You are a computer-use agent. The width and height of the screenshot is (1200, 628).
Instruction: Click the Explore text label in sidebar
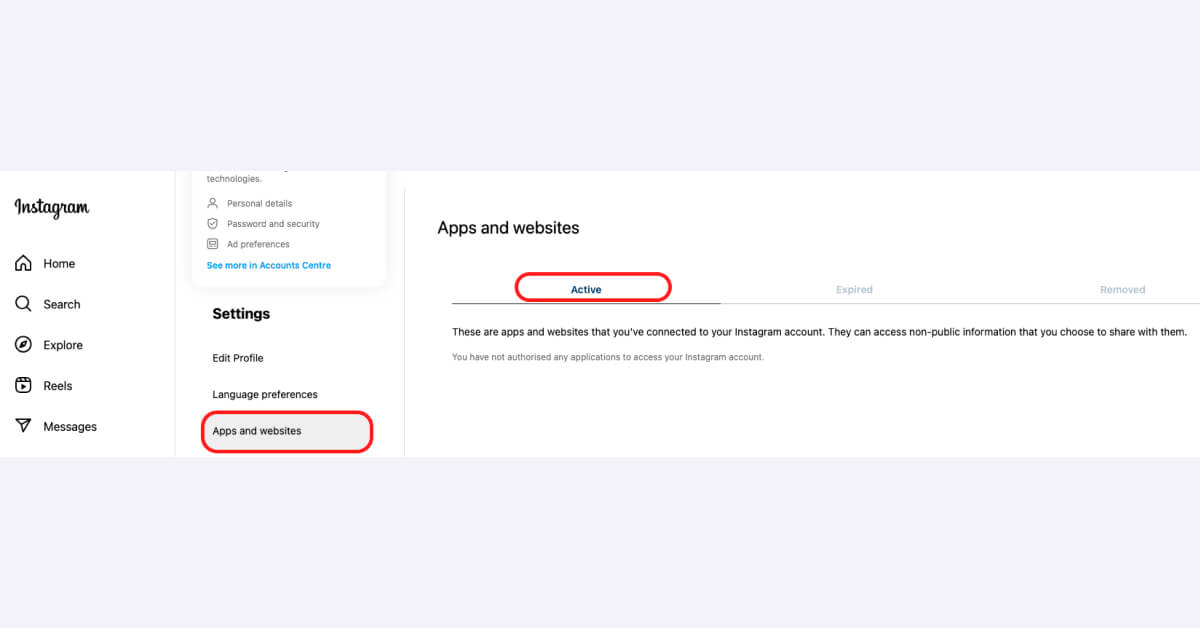63,345
